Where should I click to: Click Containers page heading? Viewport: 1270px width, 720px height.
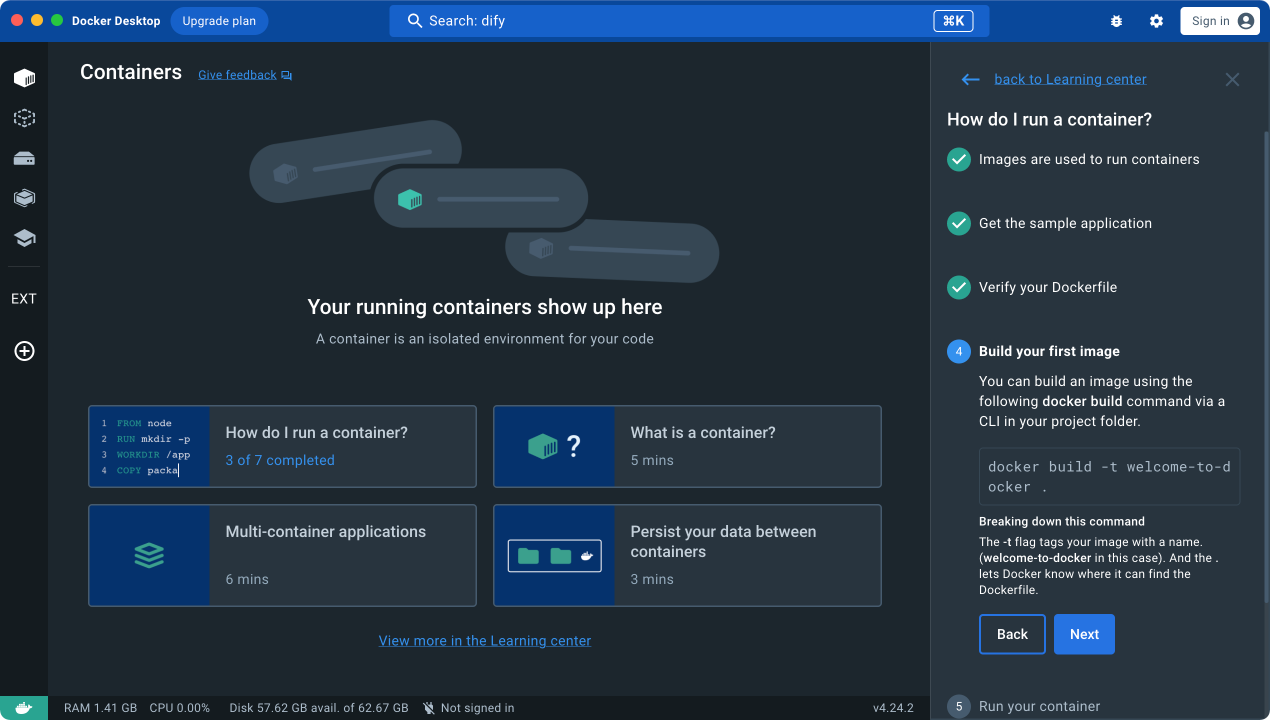[131, 72]
